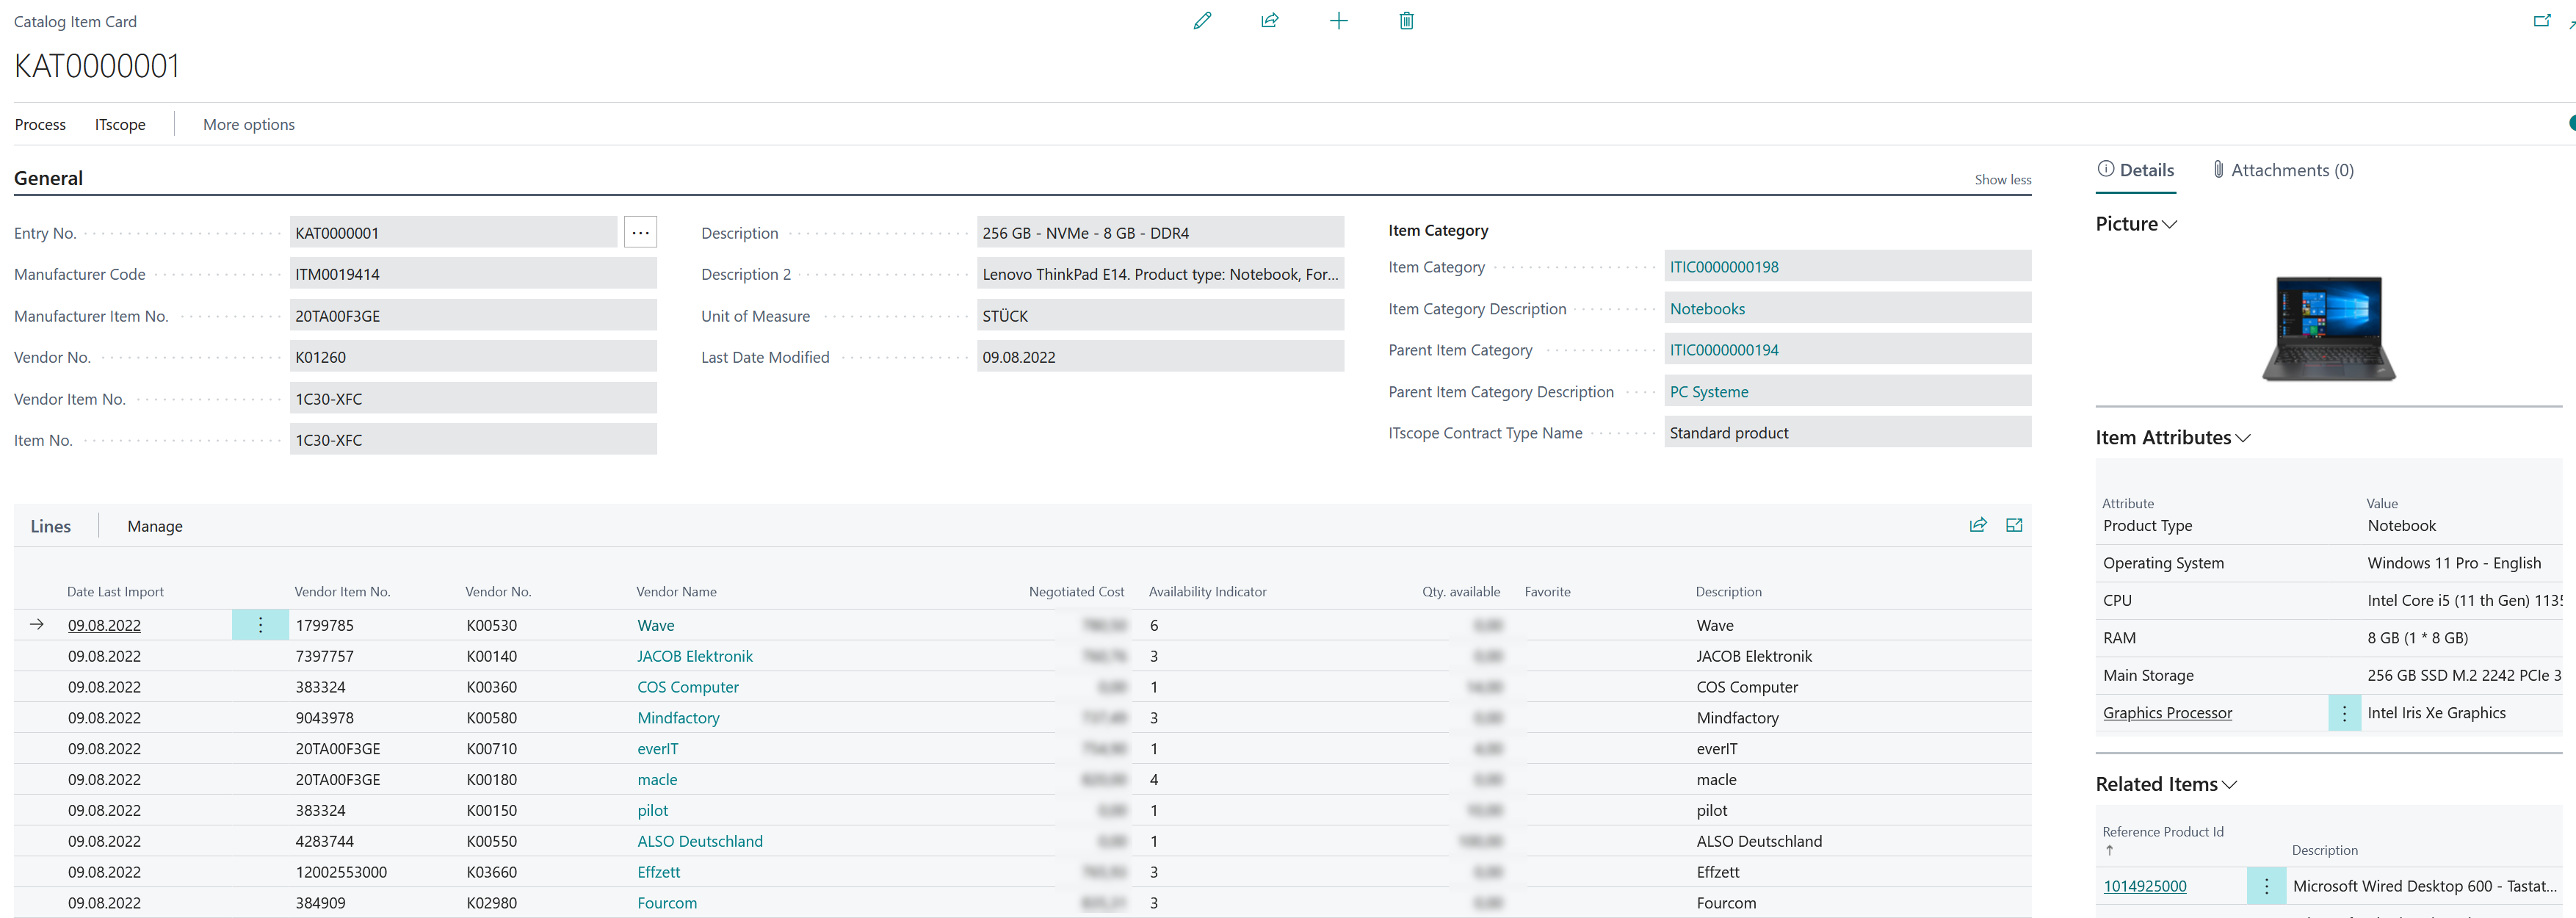
Task: Collapse the Picture section
Action: tap(2169, 225)
